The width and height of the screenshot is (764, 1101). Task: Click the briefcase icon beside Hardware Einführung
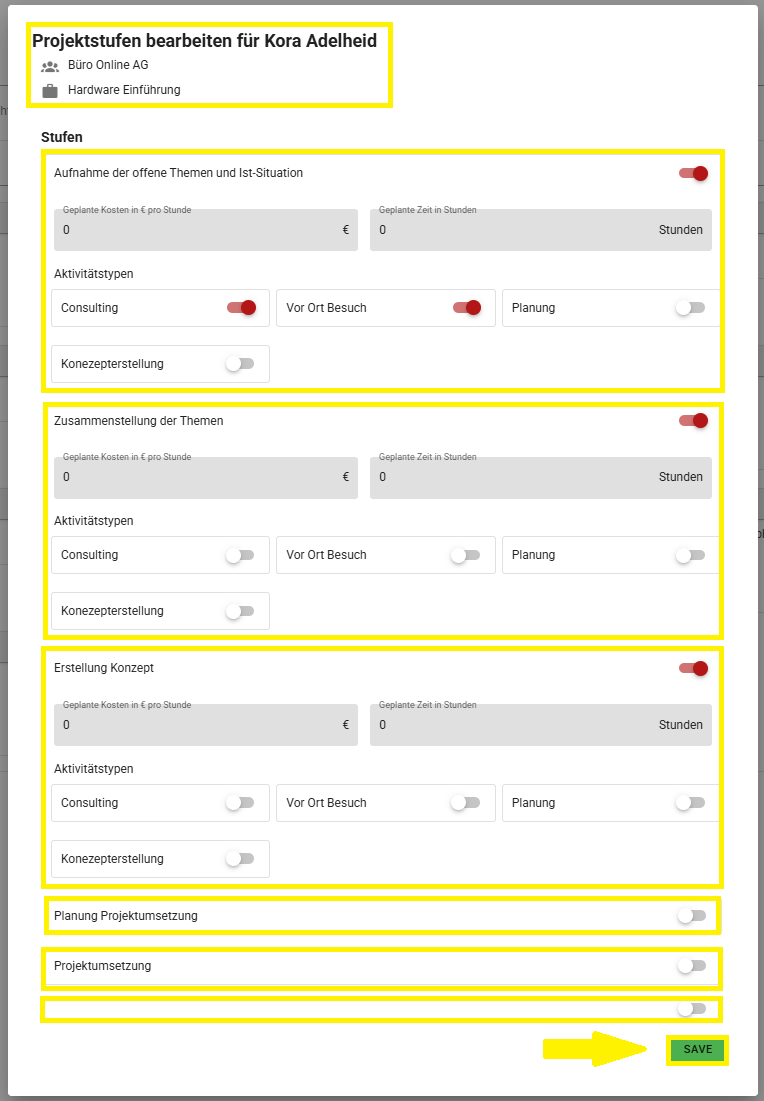(x=50, y=91)
